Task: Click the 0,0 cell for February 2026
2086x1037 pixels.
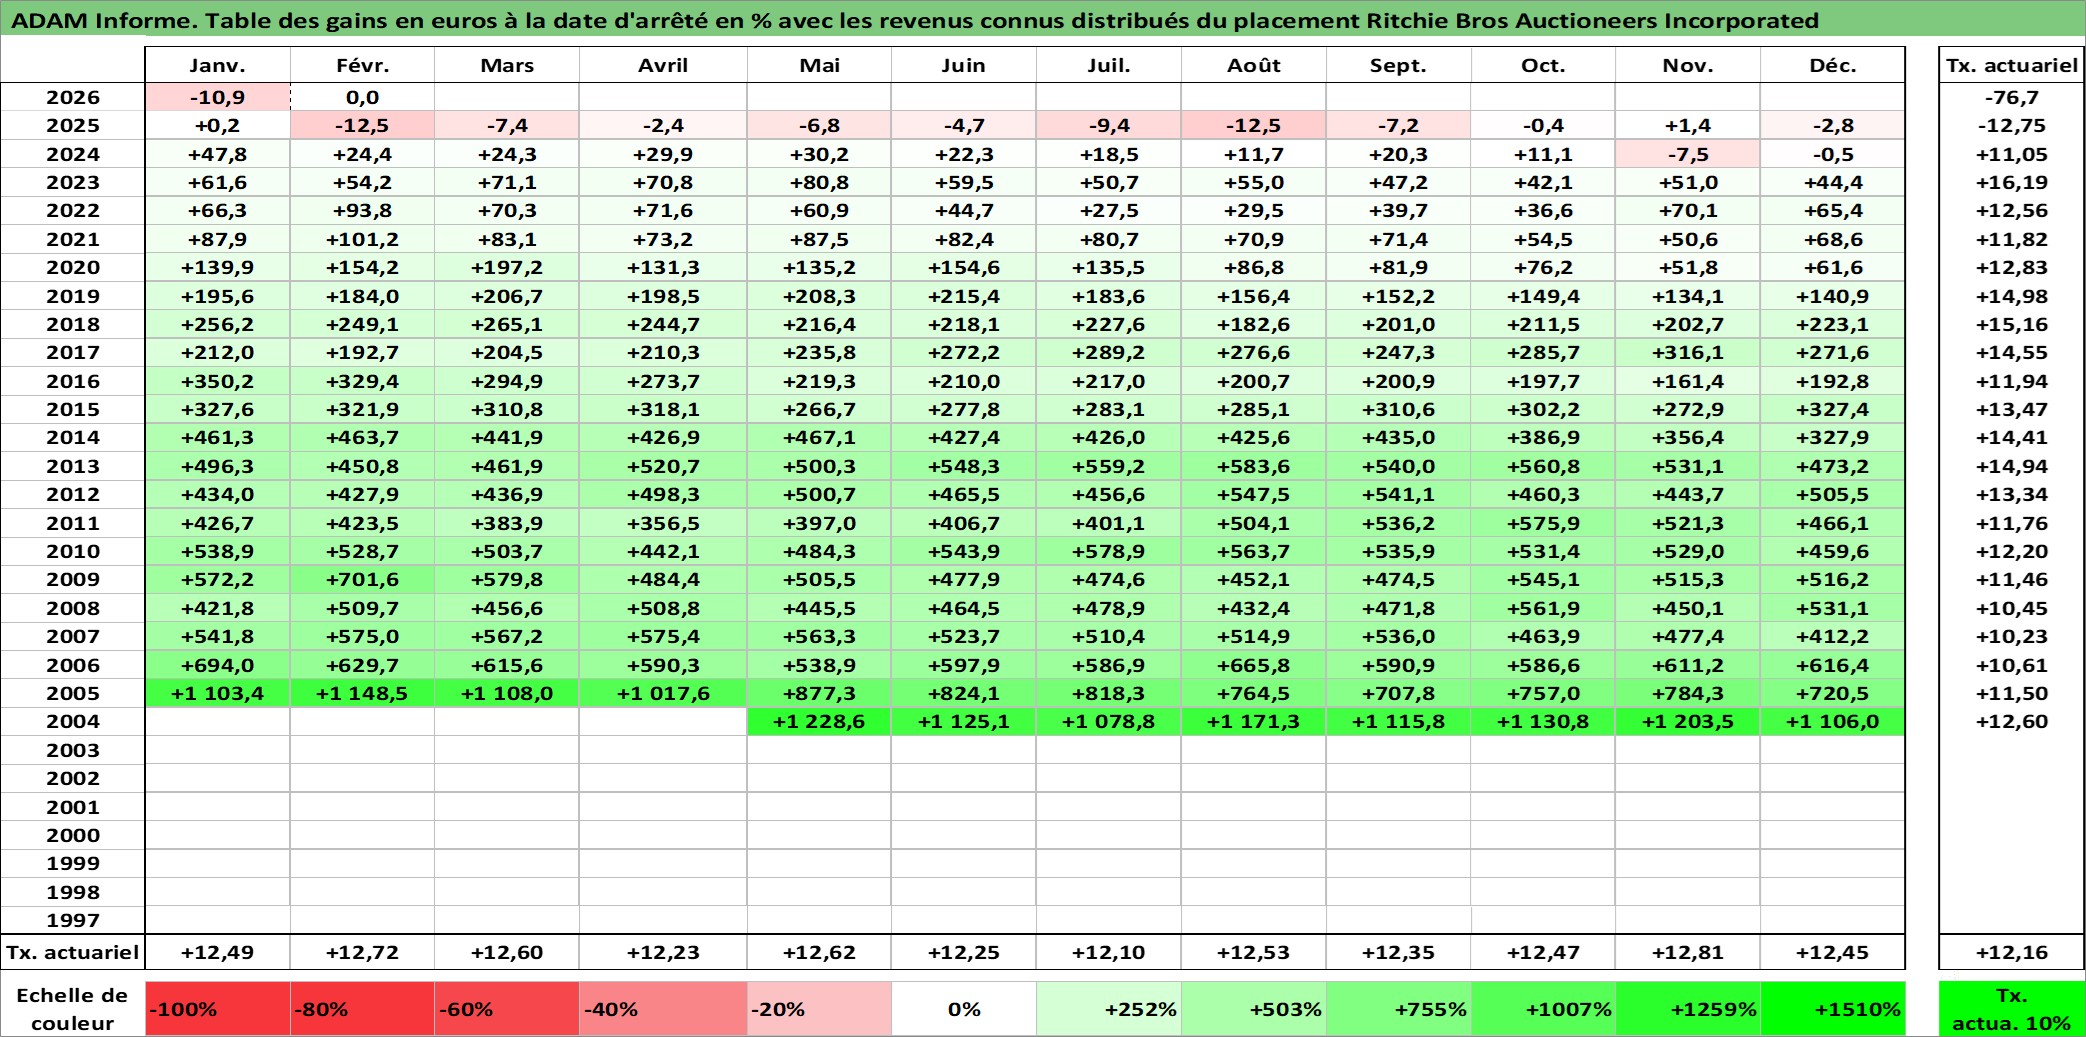Action: 362,97
